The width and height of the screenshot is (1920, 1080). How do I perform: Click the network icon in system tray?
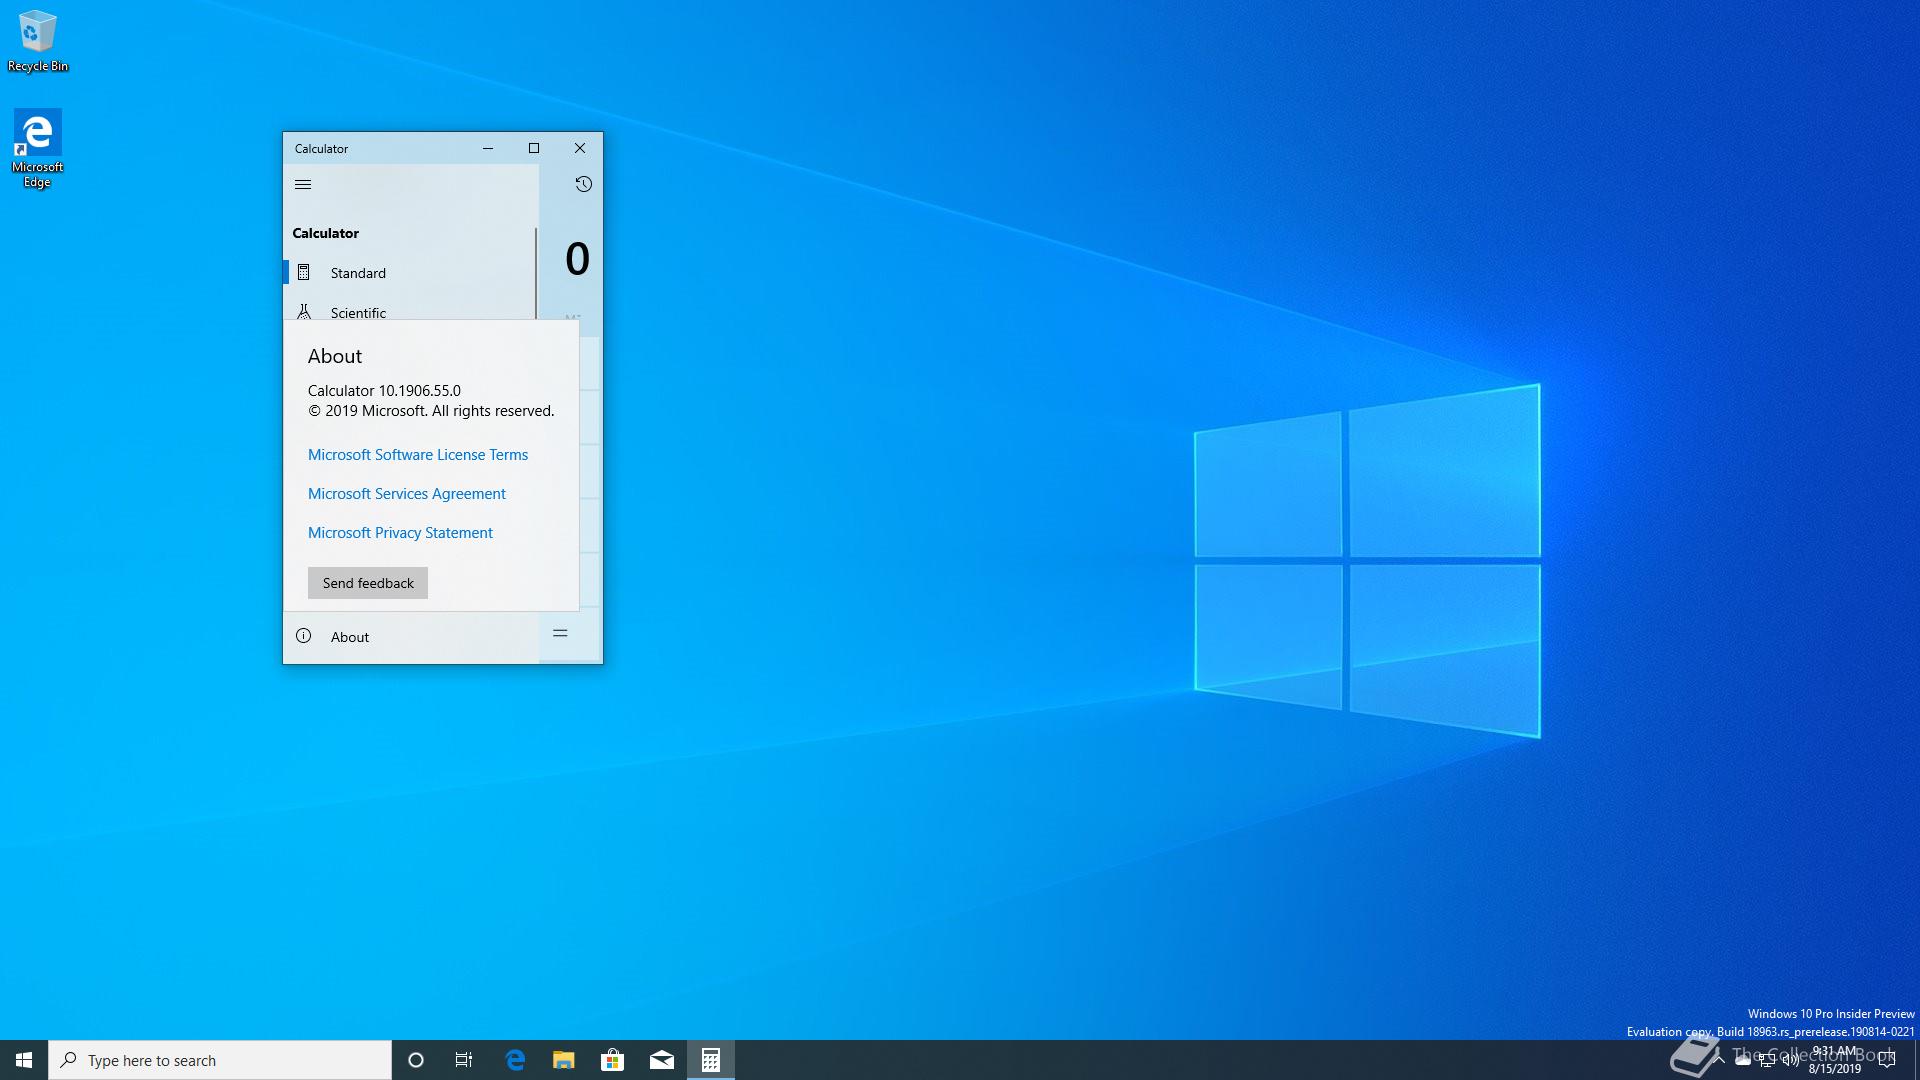pos(1767,1061)
